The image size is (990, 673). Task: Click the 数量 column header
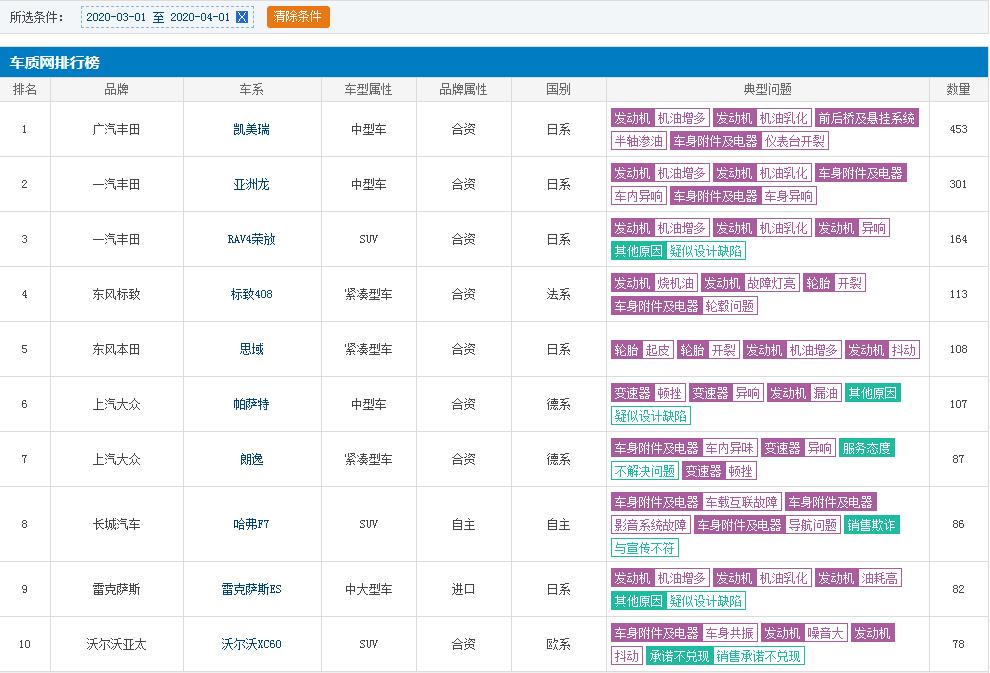[x=958, y=89]
